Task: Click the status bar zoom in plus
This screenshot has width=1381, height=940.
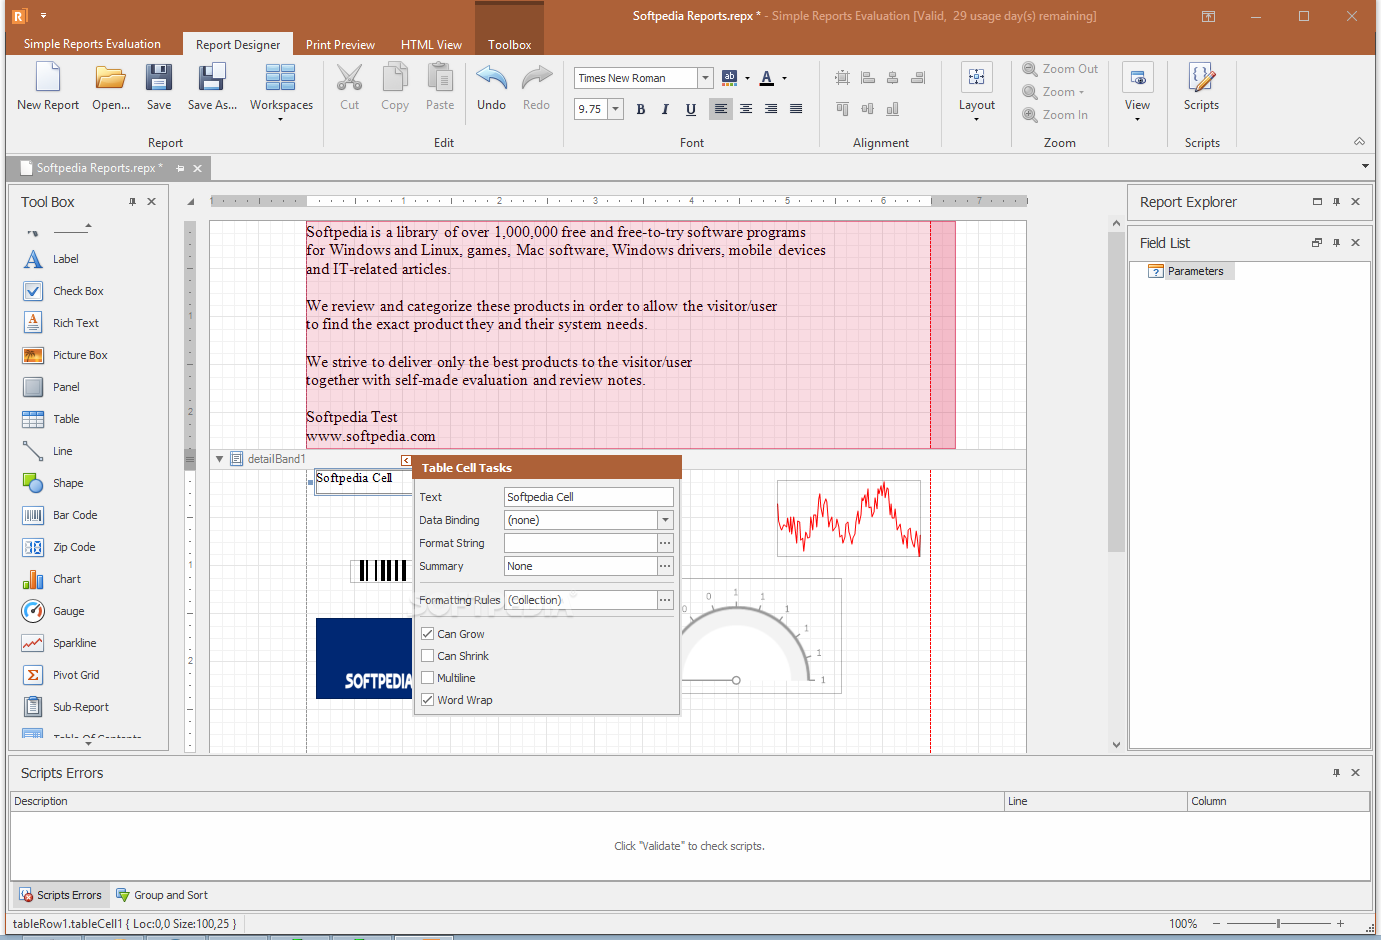Action: pos(1340,924)
